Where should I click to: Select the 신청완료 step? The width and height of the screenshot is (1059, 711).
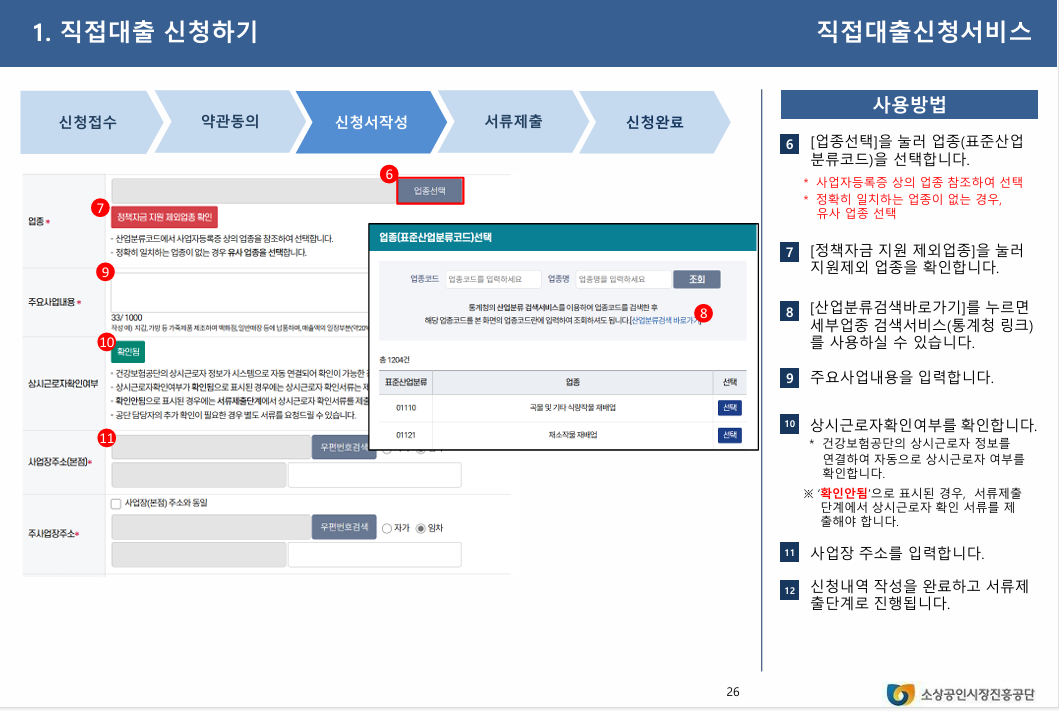pyautogui.click(x=652, y=121)
